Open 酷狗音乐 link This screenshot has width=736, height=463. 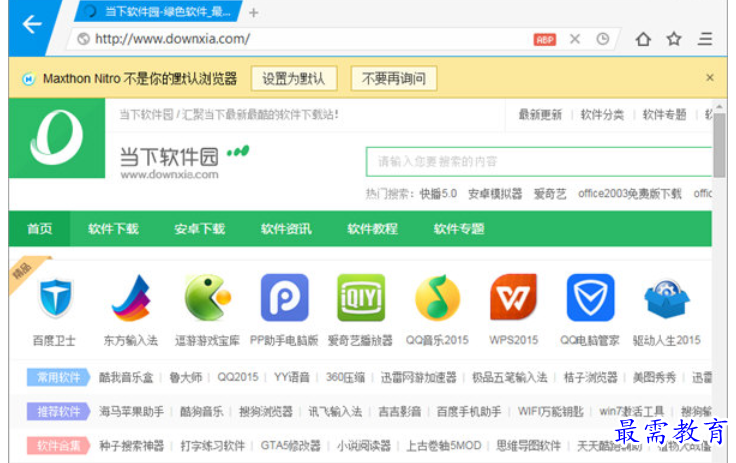[x=202, y=412]
